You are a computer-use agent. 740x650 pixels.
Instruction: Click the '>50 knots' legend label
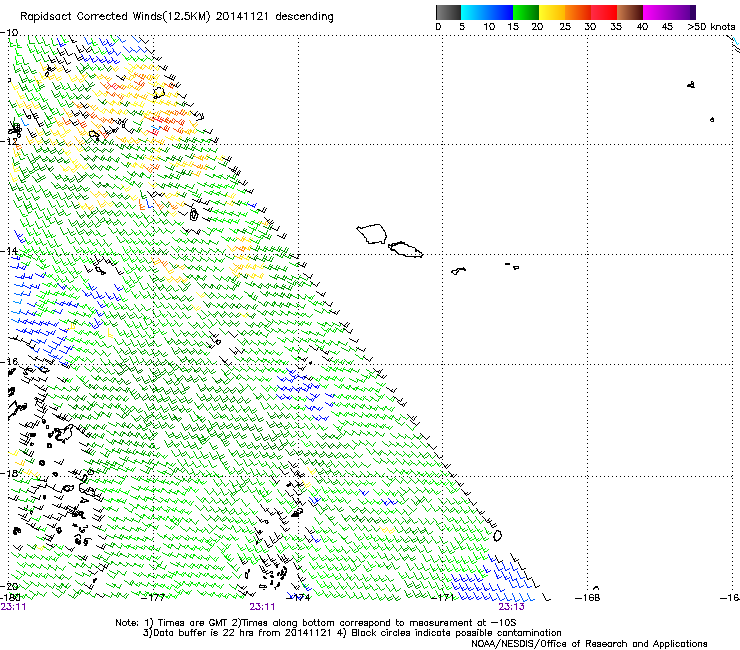711,27
